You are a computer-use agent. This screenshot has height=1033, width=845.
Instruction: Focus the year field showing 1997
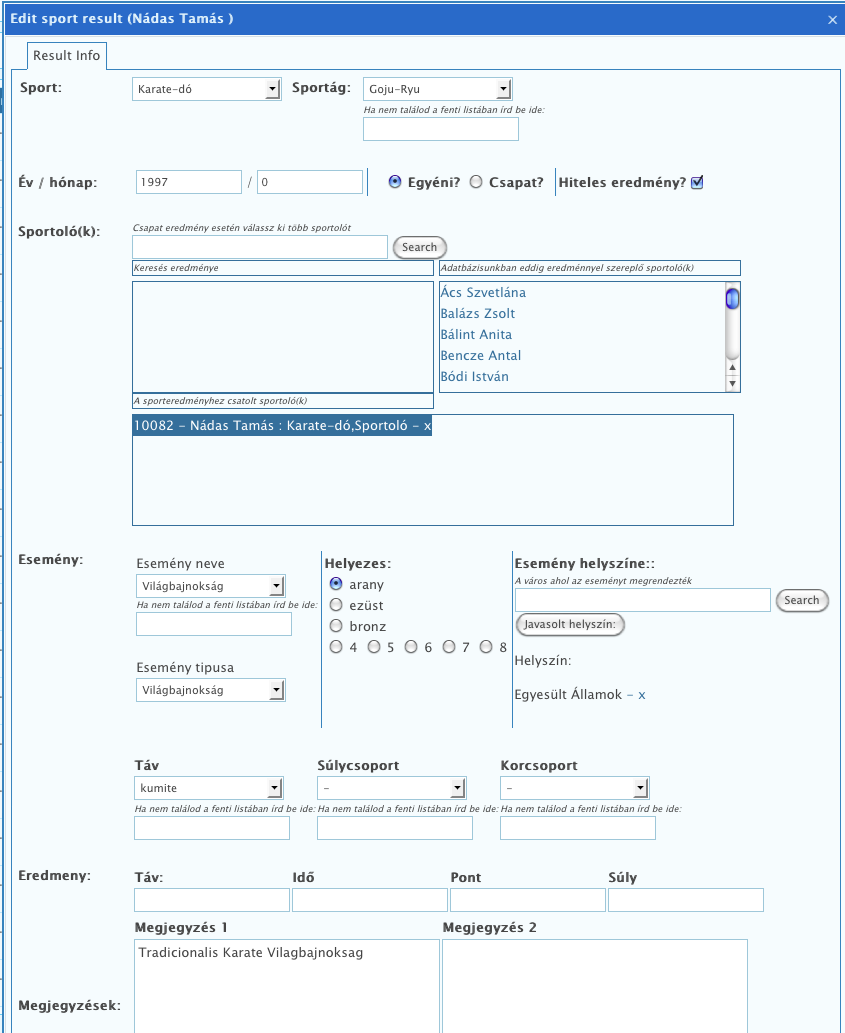coord(189,182)
